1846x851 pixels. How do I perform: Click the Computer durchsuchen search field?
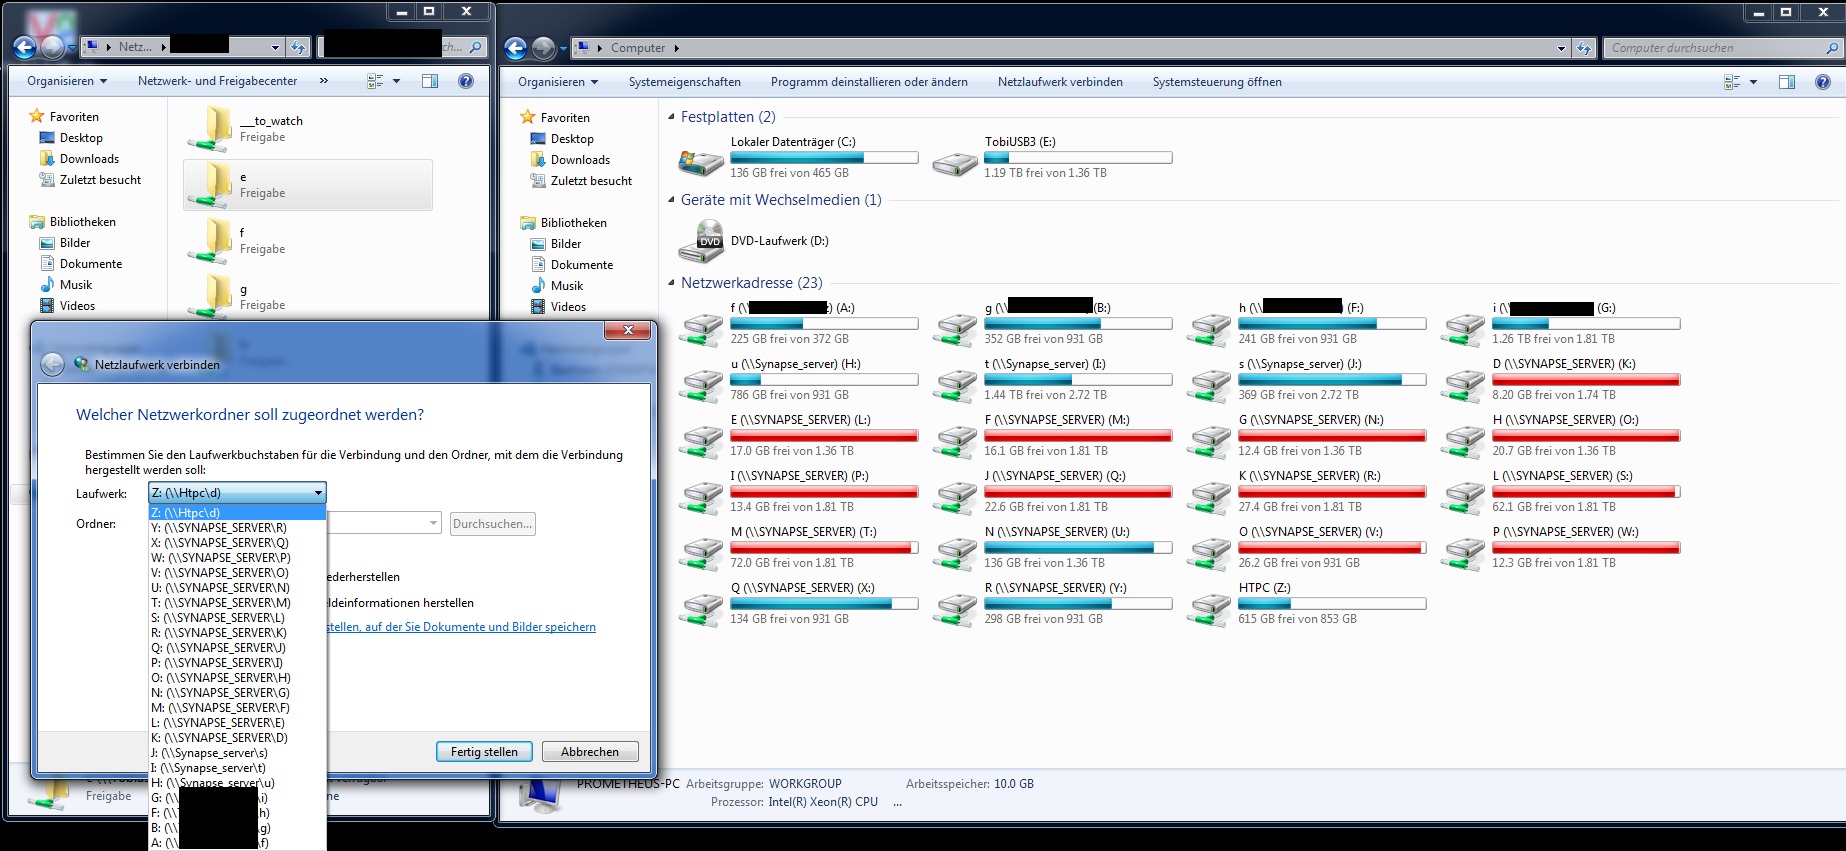(1714, 48)
